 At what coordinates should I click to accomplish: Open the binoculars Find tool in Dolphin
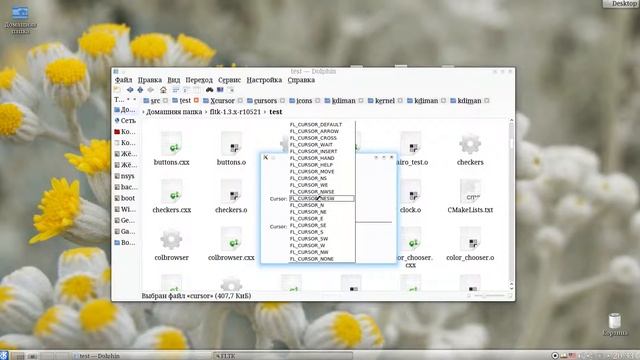209,90
